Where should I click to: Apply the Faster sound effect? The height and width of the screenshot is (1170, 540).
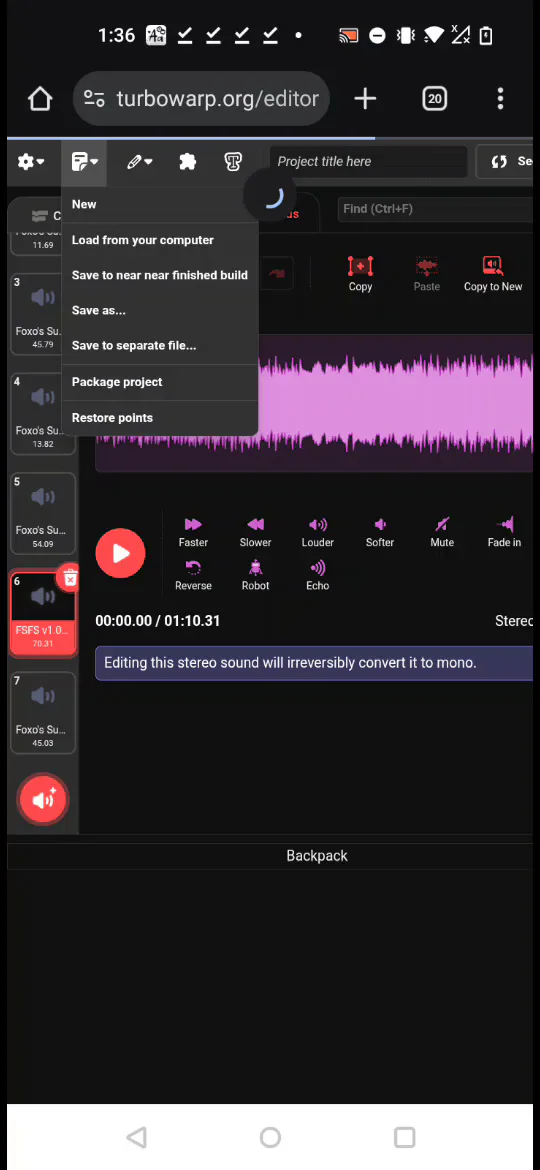pyautogui.click(x=193, y=533)
